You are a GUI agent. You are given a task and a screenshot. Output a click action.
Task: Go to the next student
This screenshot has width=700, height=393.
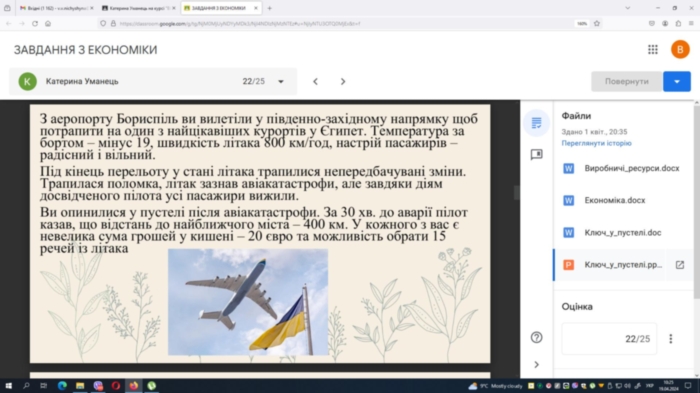(x=343, y=81)
